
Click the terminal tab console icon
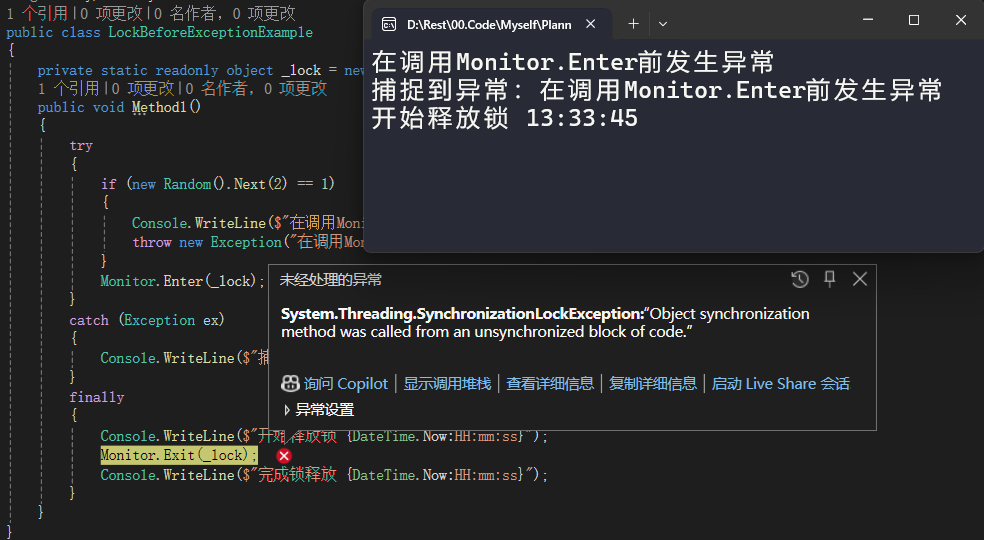click(x=388, y=24)
